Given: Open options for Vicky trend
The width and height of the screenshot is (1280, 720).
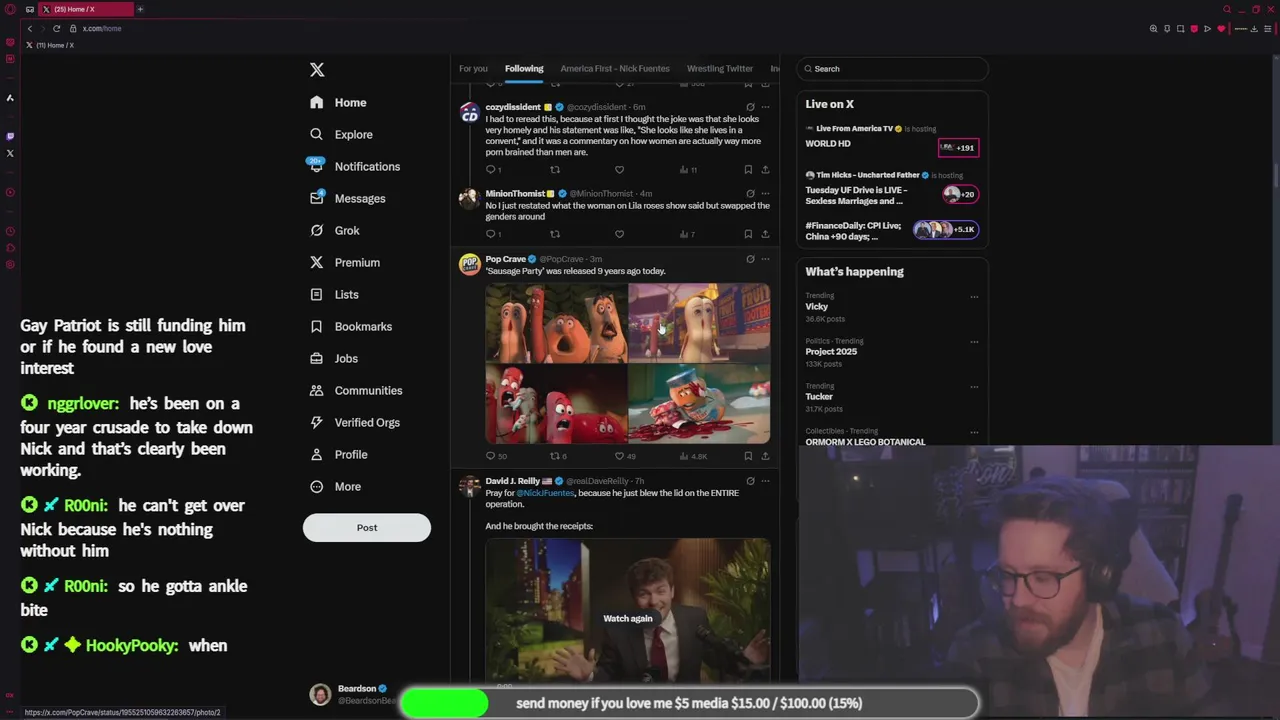Looking at the screenshot, I should 974,297.
